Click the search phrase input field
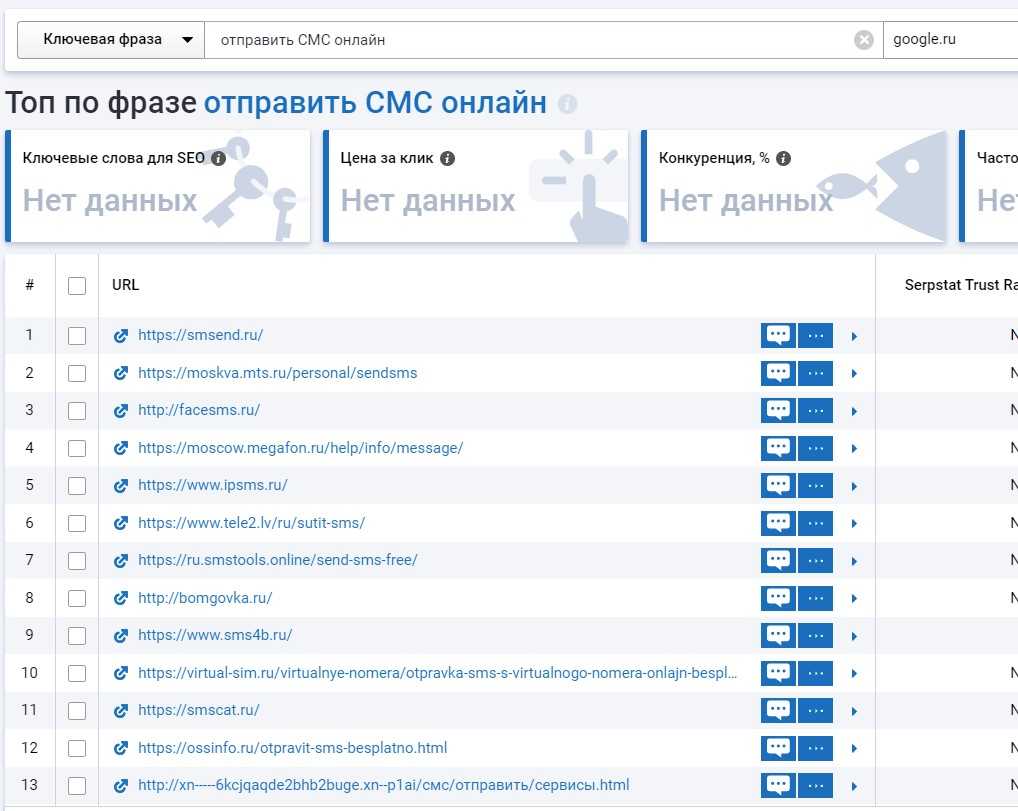 pyautogui.click(x=530, y=40)
